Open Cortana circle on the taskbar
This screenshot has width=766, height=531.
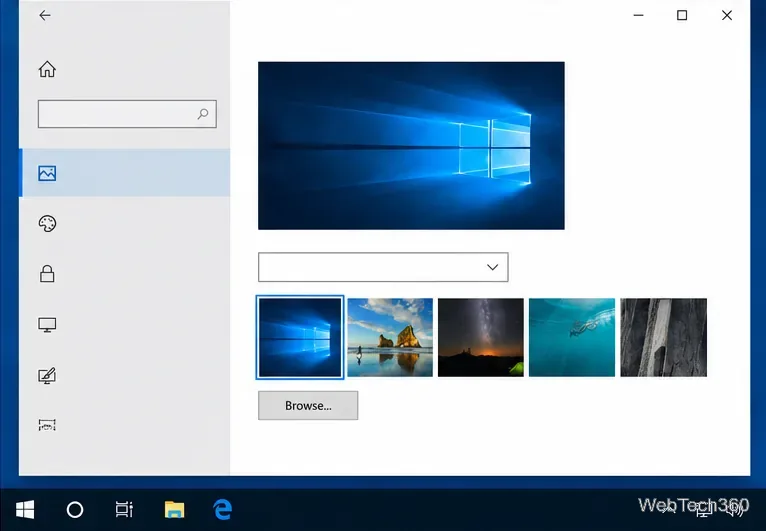(75, 510)
